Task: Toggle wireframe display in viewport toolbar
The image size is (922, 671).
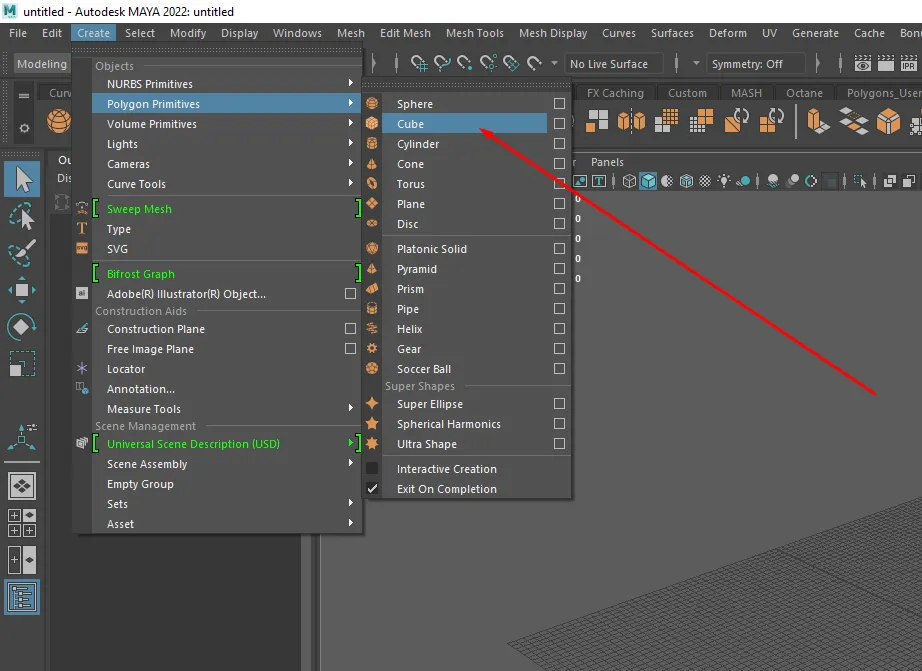Action: click(629, 181)
